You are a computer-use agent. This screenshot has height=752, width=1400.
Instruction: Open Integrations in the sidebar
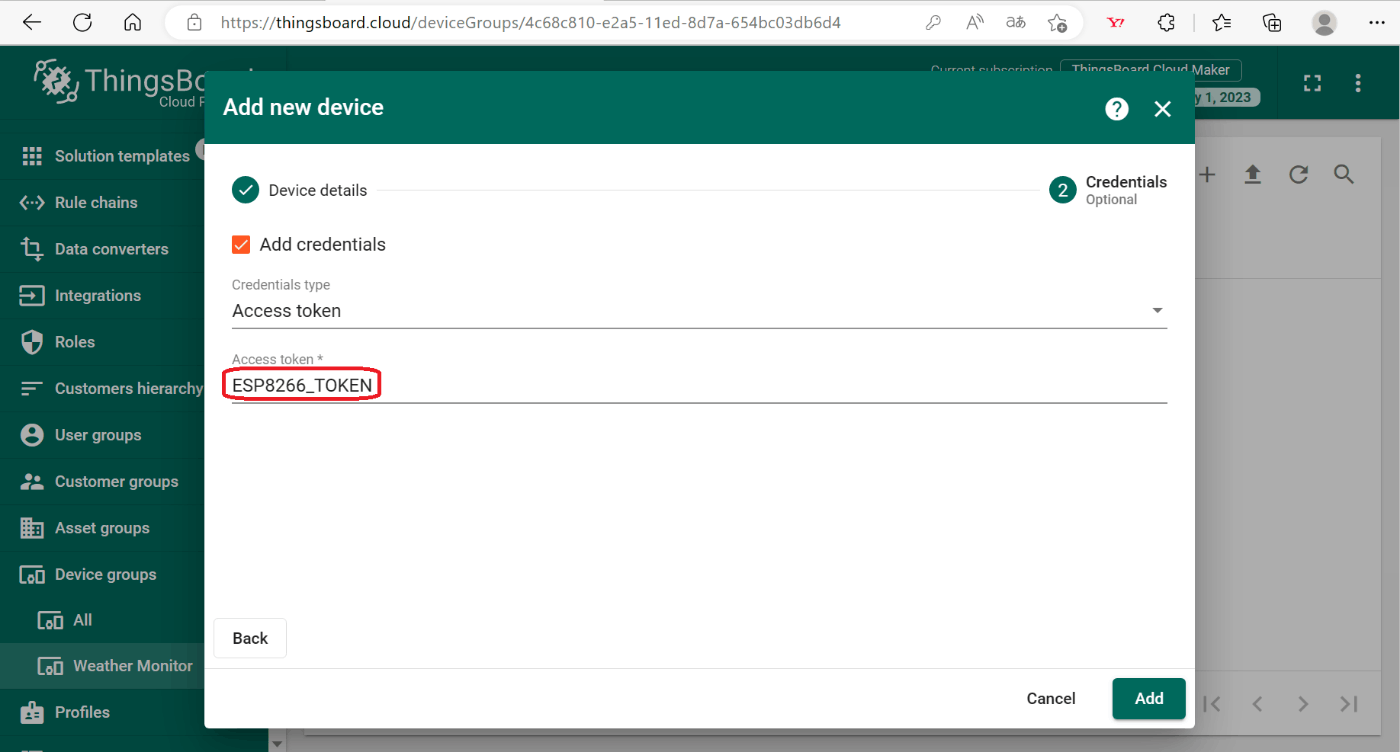point(102,295)
